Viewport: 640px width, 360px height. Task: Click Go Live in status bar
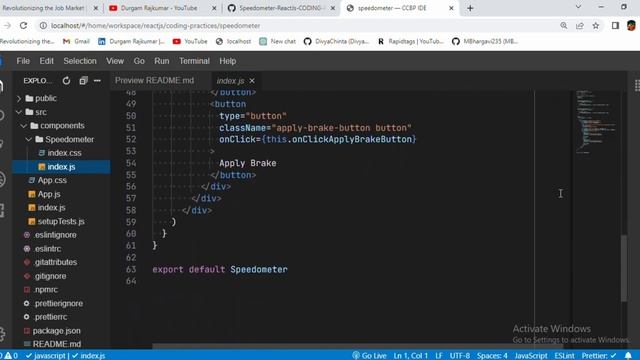369,356
